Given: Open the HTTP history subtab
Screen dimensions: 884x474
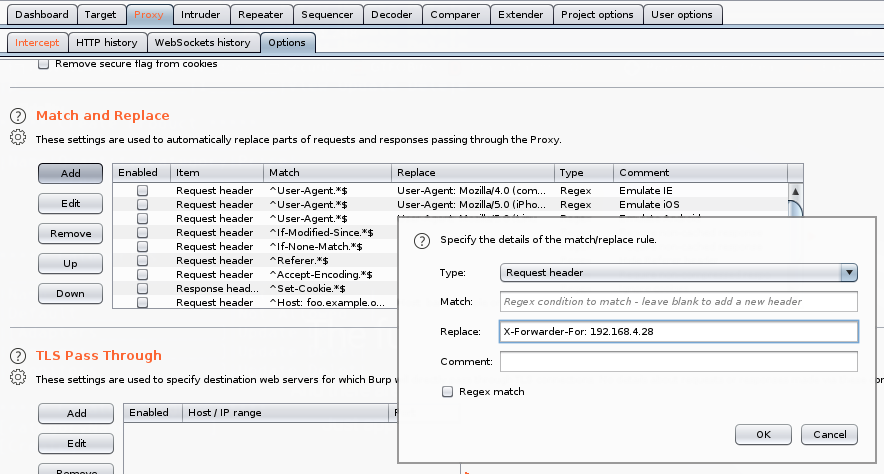Looking at the screenshot, I should (106, 43).
